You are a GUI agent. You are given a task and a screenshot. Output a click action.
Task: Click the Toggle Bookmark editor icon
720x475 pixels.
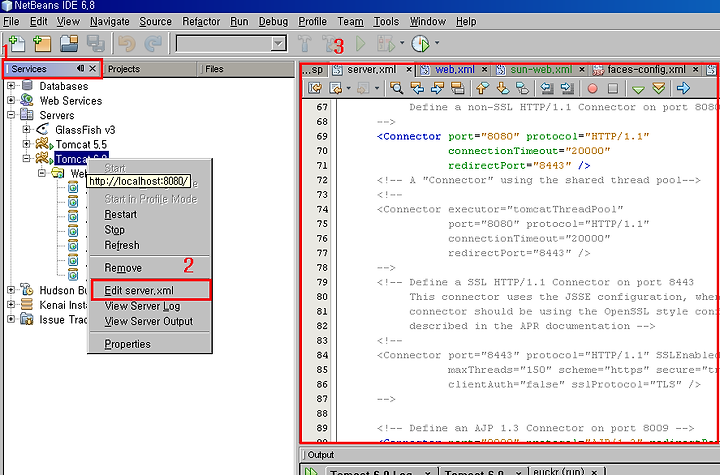[523, 88]
